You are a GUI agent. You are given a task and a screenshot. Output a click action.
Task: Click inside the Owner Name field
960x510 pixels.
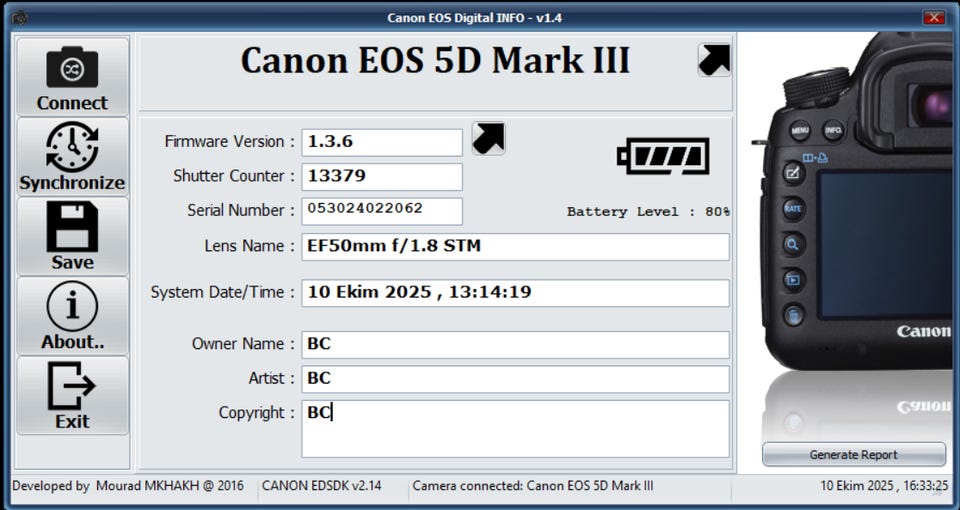[516, 345]
